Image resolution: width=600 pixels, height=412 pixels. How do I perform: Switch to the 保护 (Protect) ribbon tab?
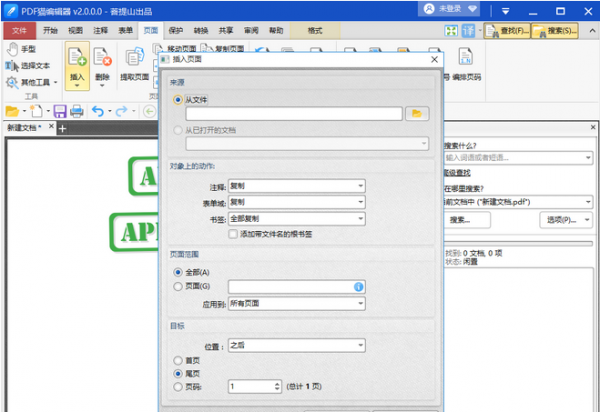tap(176, 31)
